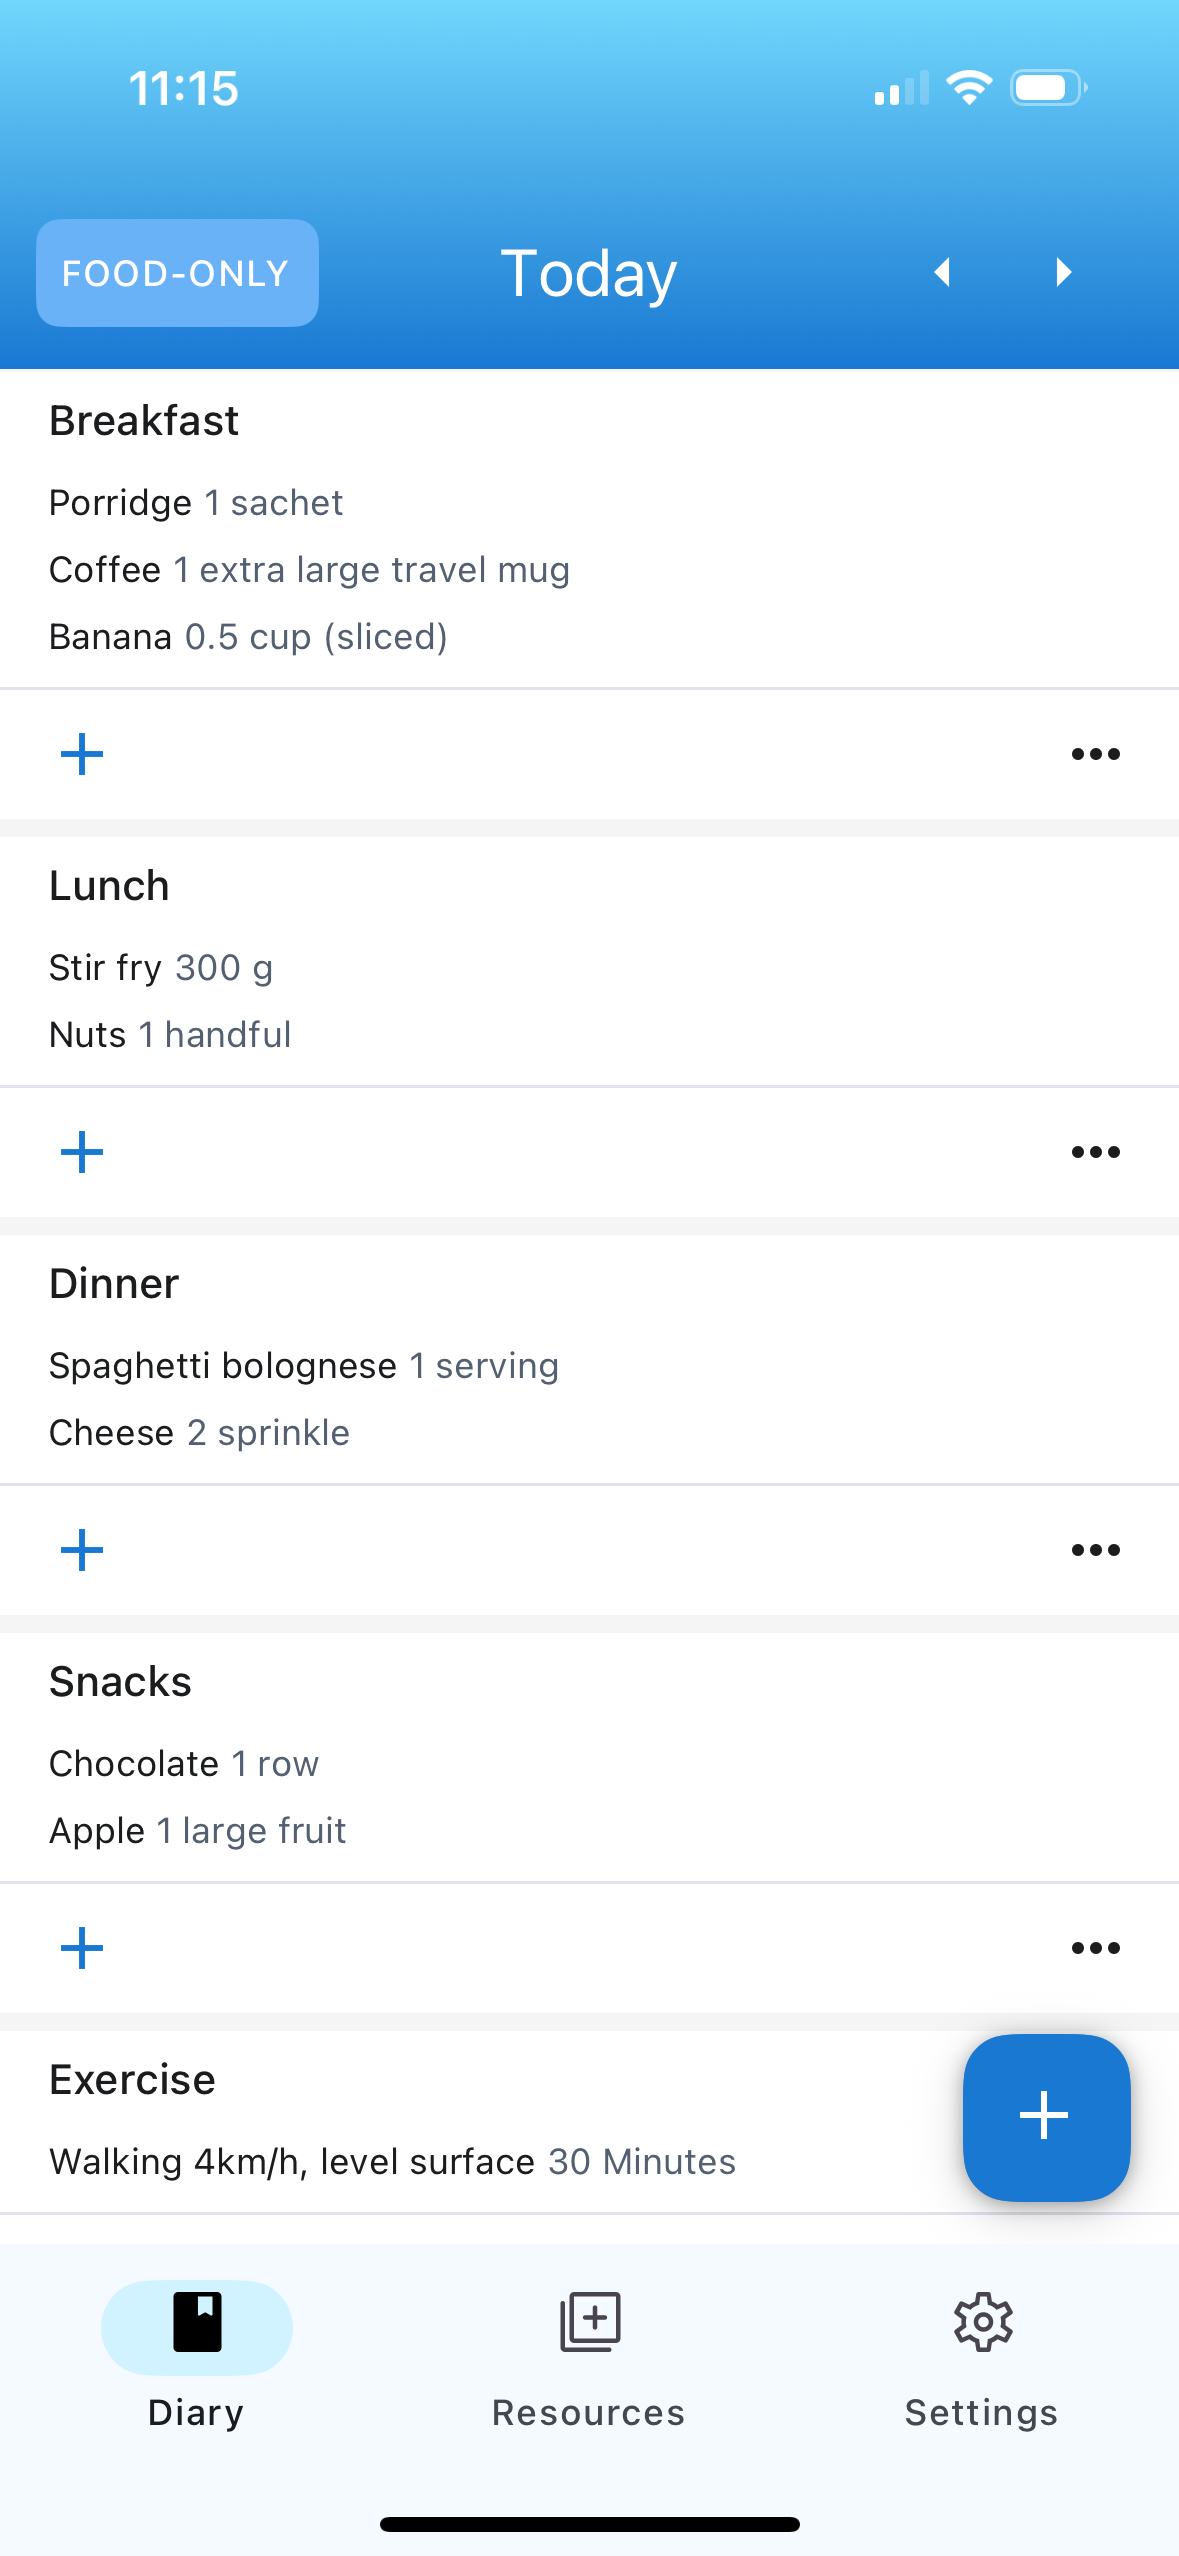The image size is (1179, 2556).
Task: Tap the plus icon under Lunch
Action: pos(82,1152)
